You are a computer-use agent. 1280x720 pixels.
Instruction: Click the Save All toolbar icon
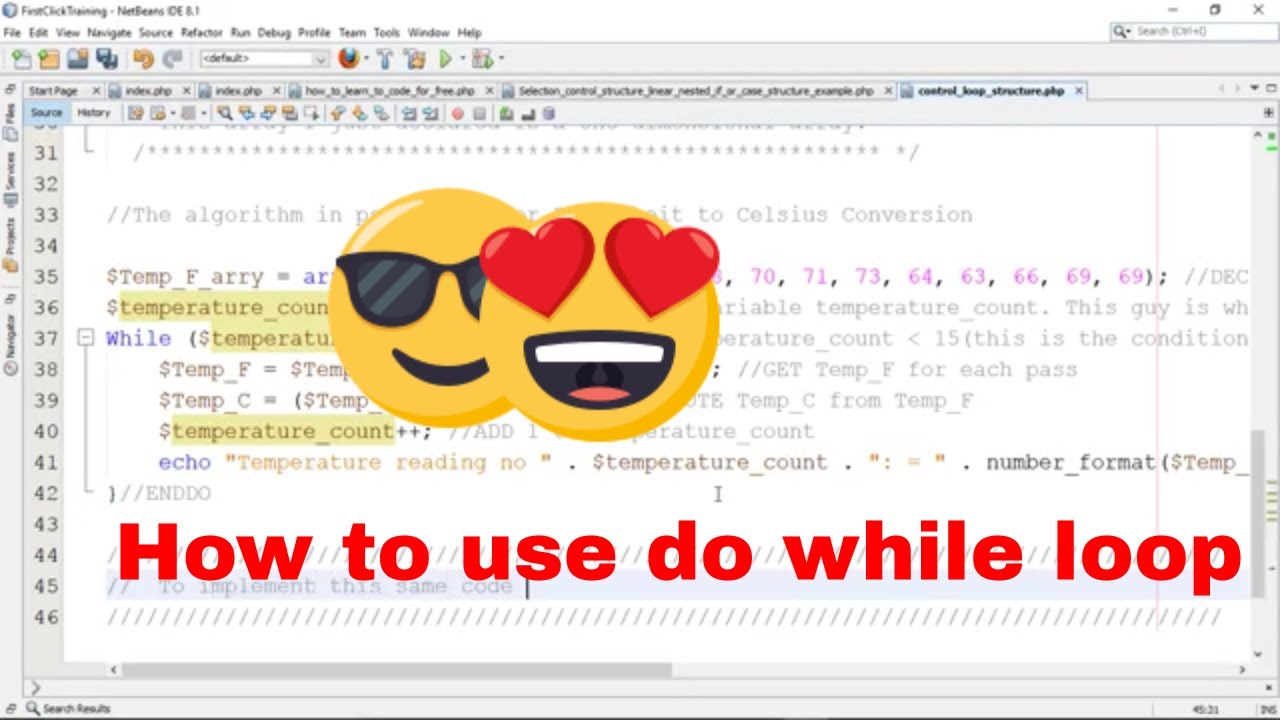click(107, 59)
